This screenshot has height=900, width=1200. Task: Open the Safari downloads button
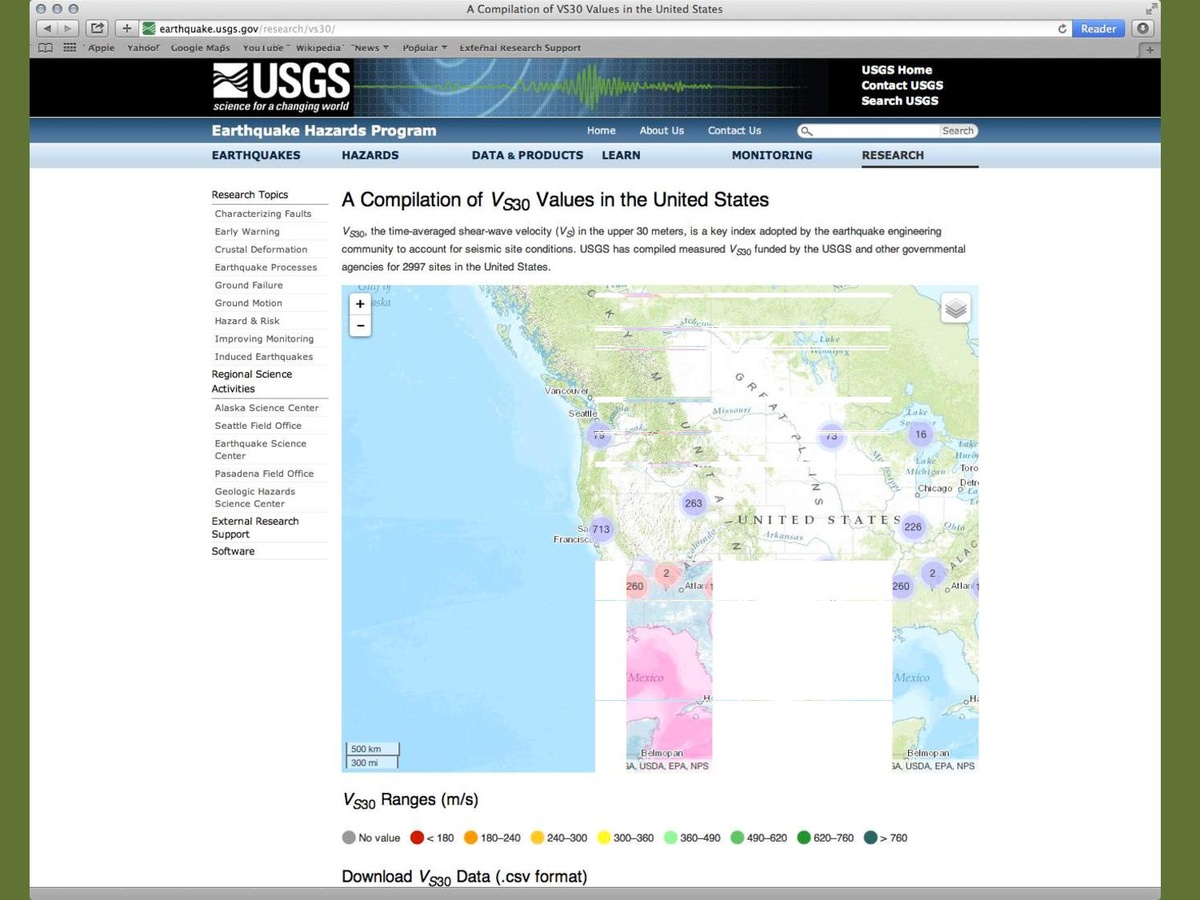1143,29
